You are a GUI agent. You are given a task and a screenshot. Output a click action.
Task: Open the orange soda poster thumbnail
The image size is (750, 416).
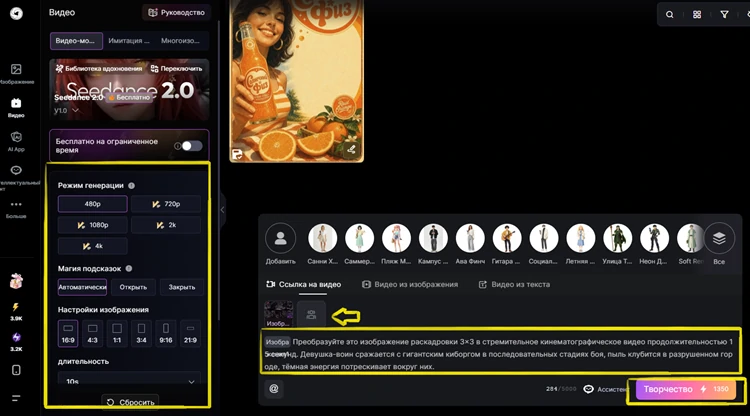click(x=297, y=81)
